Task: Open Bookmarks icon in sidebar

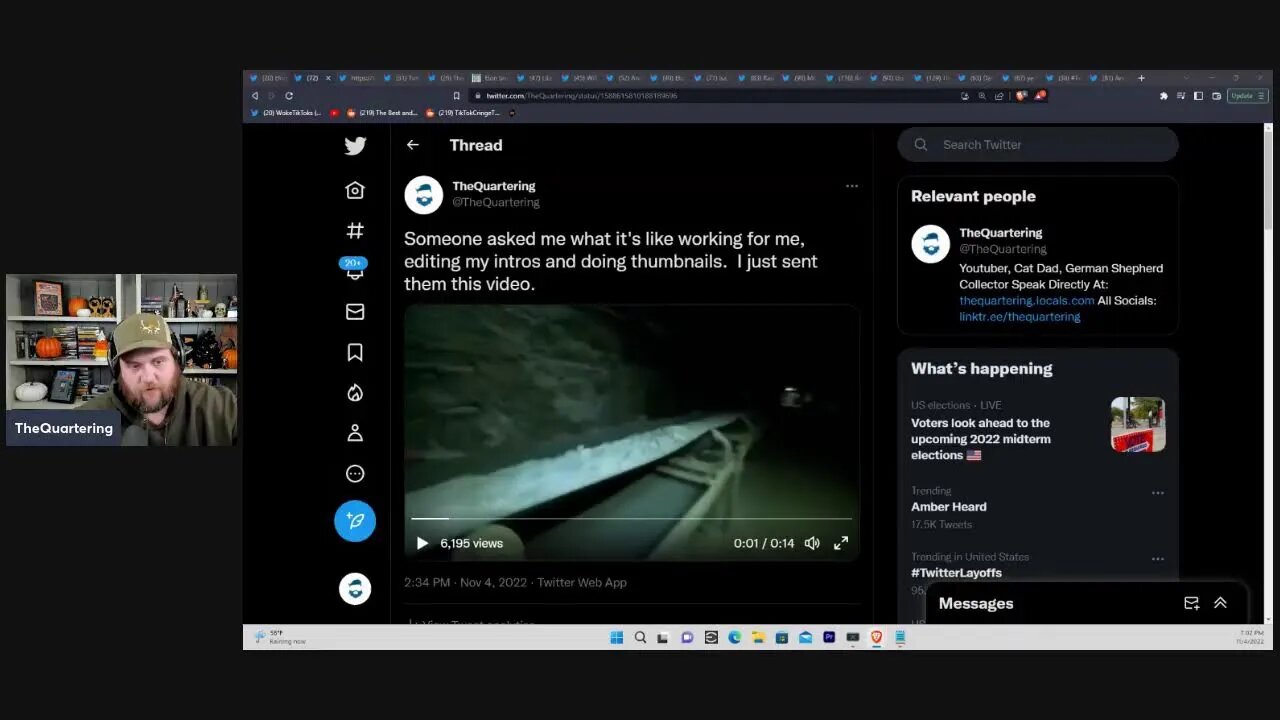Action: [x=355, y=352]
